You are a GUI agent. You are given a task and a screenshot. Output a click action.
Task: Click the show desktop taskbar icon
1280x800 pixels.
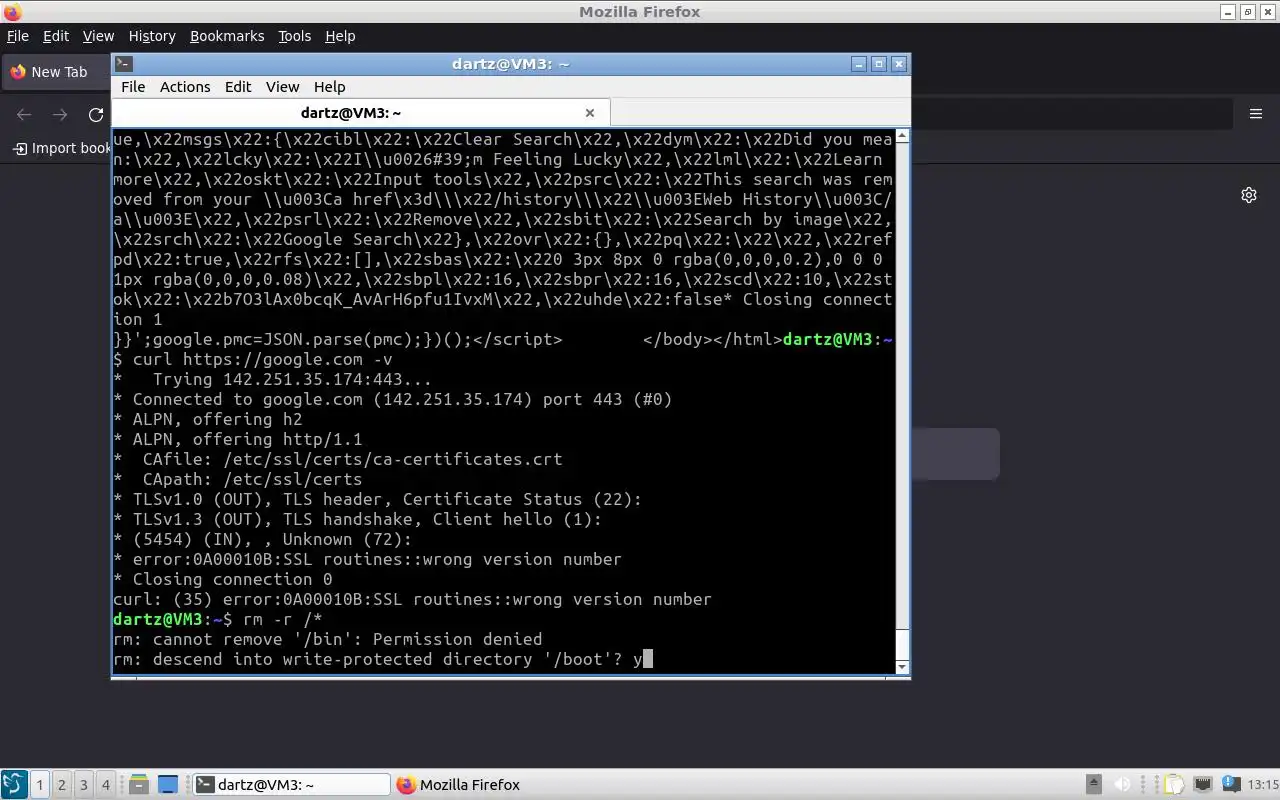tap(168, 785)
